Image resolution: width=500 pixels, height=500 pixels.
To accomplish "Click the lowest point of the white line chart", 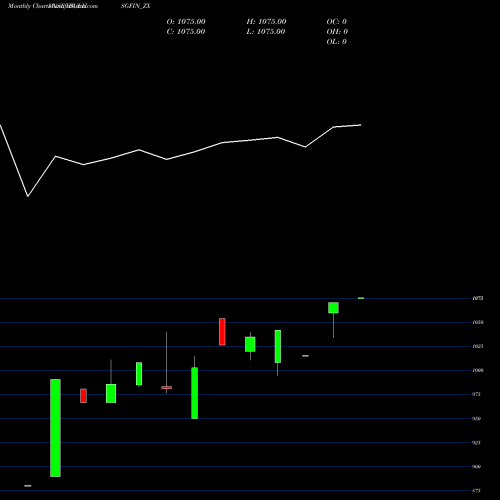I will point(28,196).
